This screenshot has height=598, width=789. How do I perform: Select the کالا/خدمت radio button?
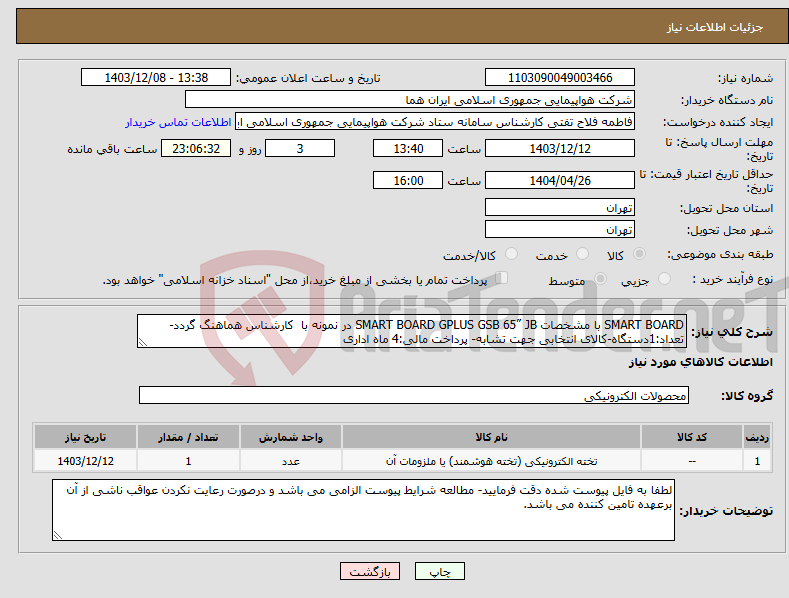coord(511,254)
